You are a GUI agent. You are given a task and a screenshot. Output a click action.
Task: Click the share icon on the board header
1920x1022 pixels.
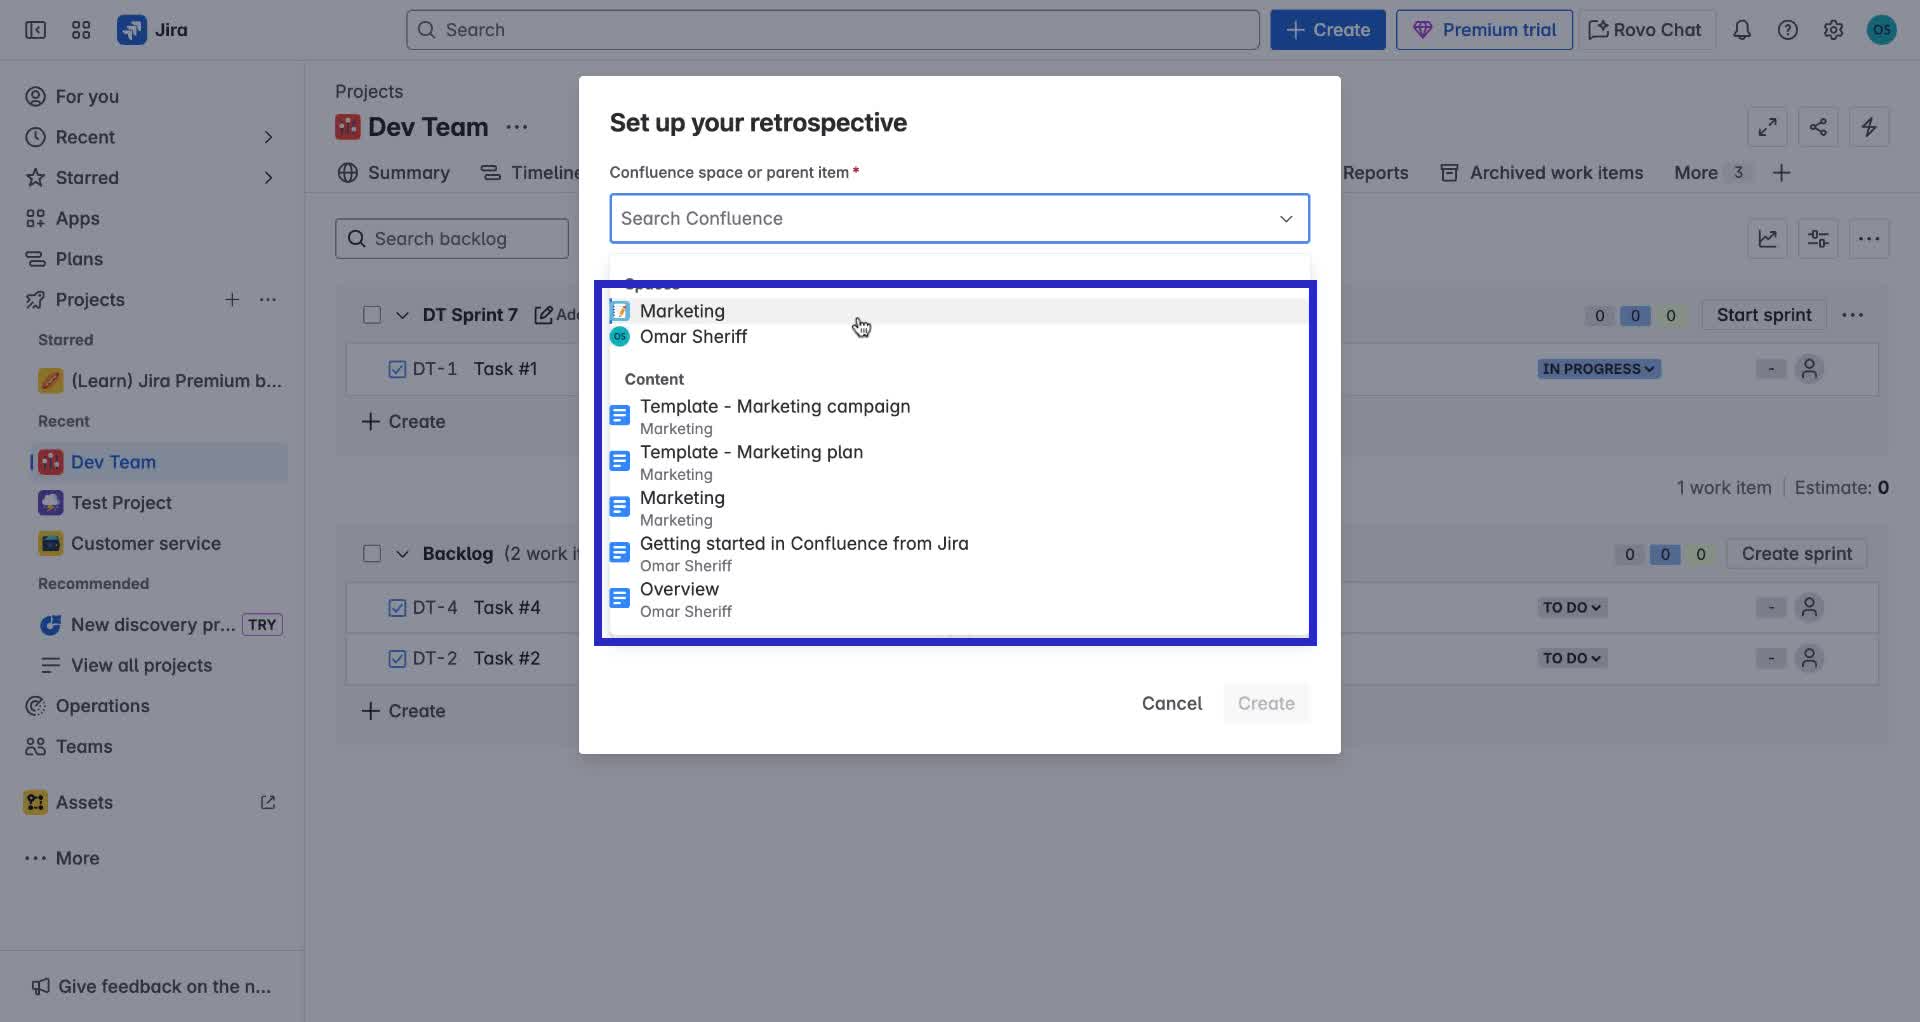click(x=1818, y=127)
